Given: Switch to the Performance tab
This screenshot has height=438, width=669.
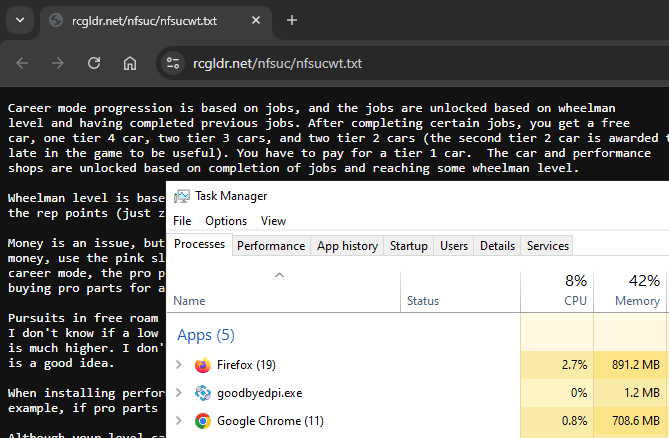Looking at the screenshot, I should (271, 245).
